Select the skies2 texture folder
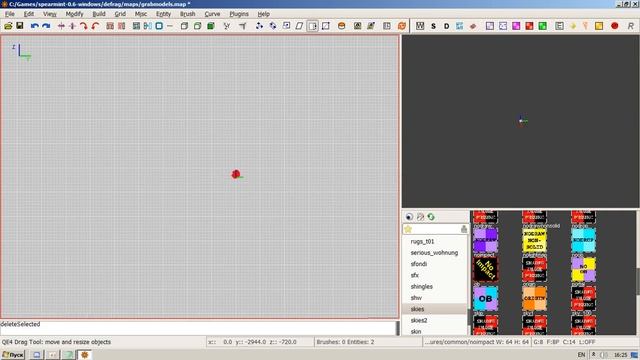This screenshot has height=360, width=640. point(435,320)
